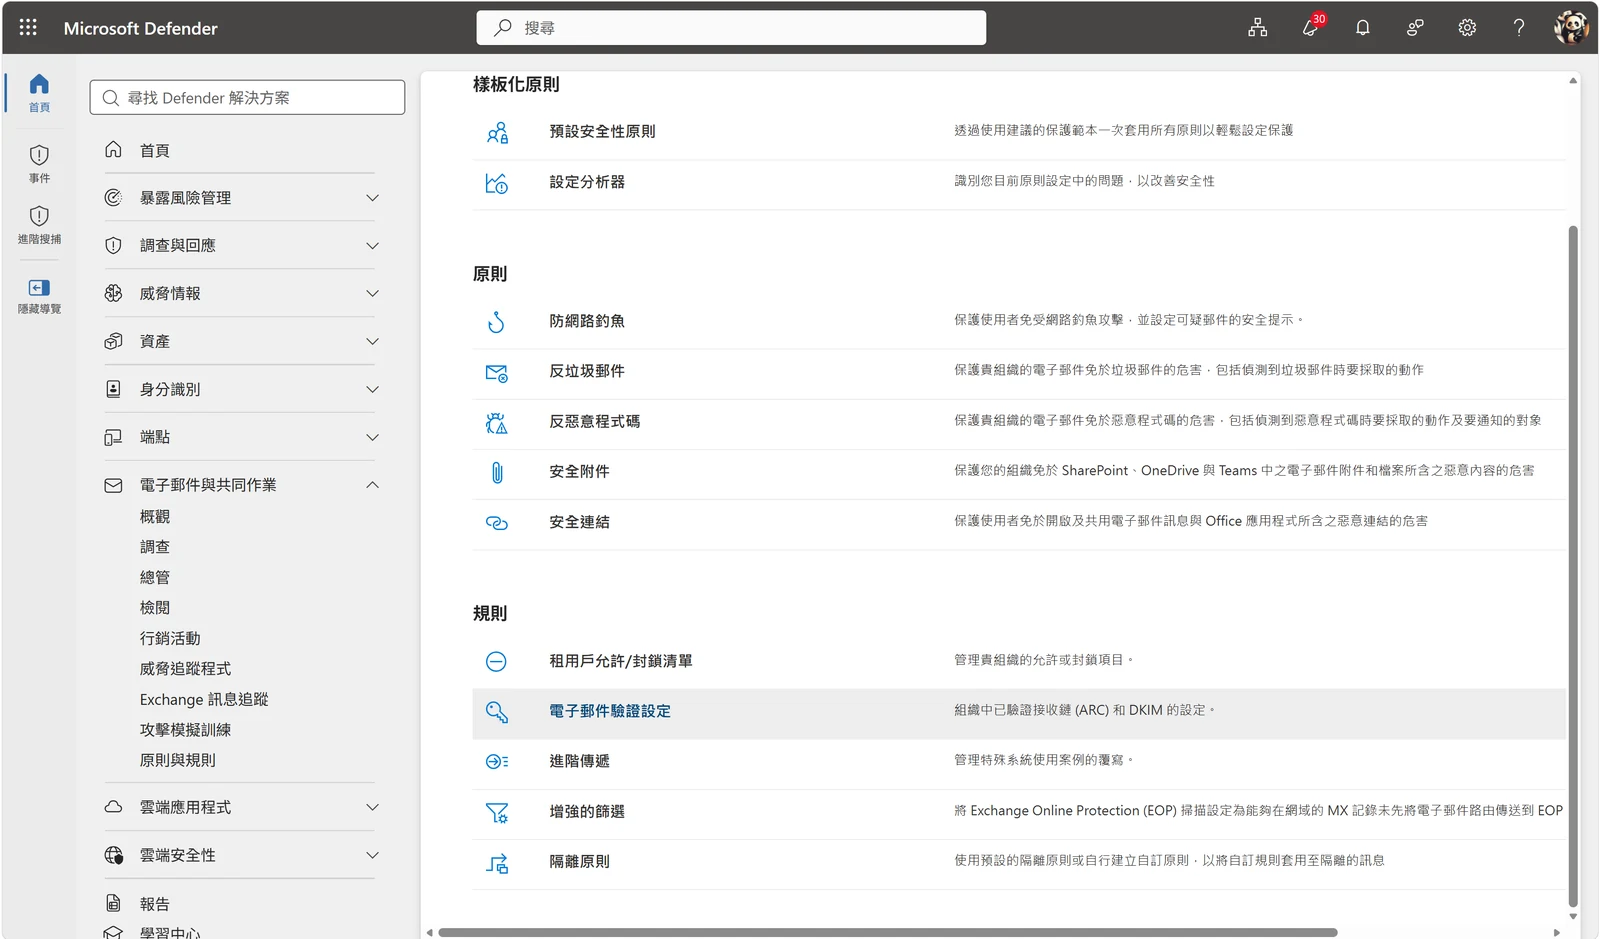The height and width of the screenshot is (939, 1600).
Task: Go to Home in the left rail
Action: point(39,93)
